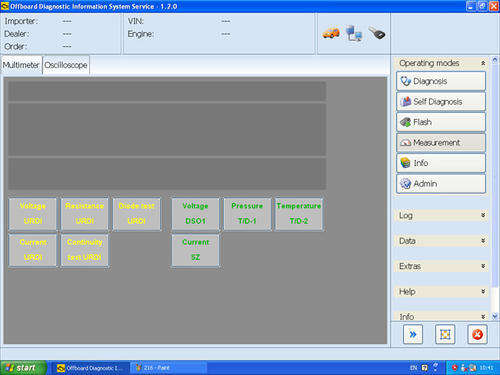Open the Diagnosis operating mode

(441, 81)
